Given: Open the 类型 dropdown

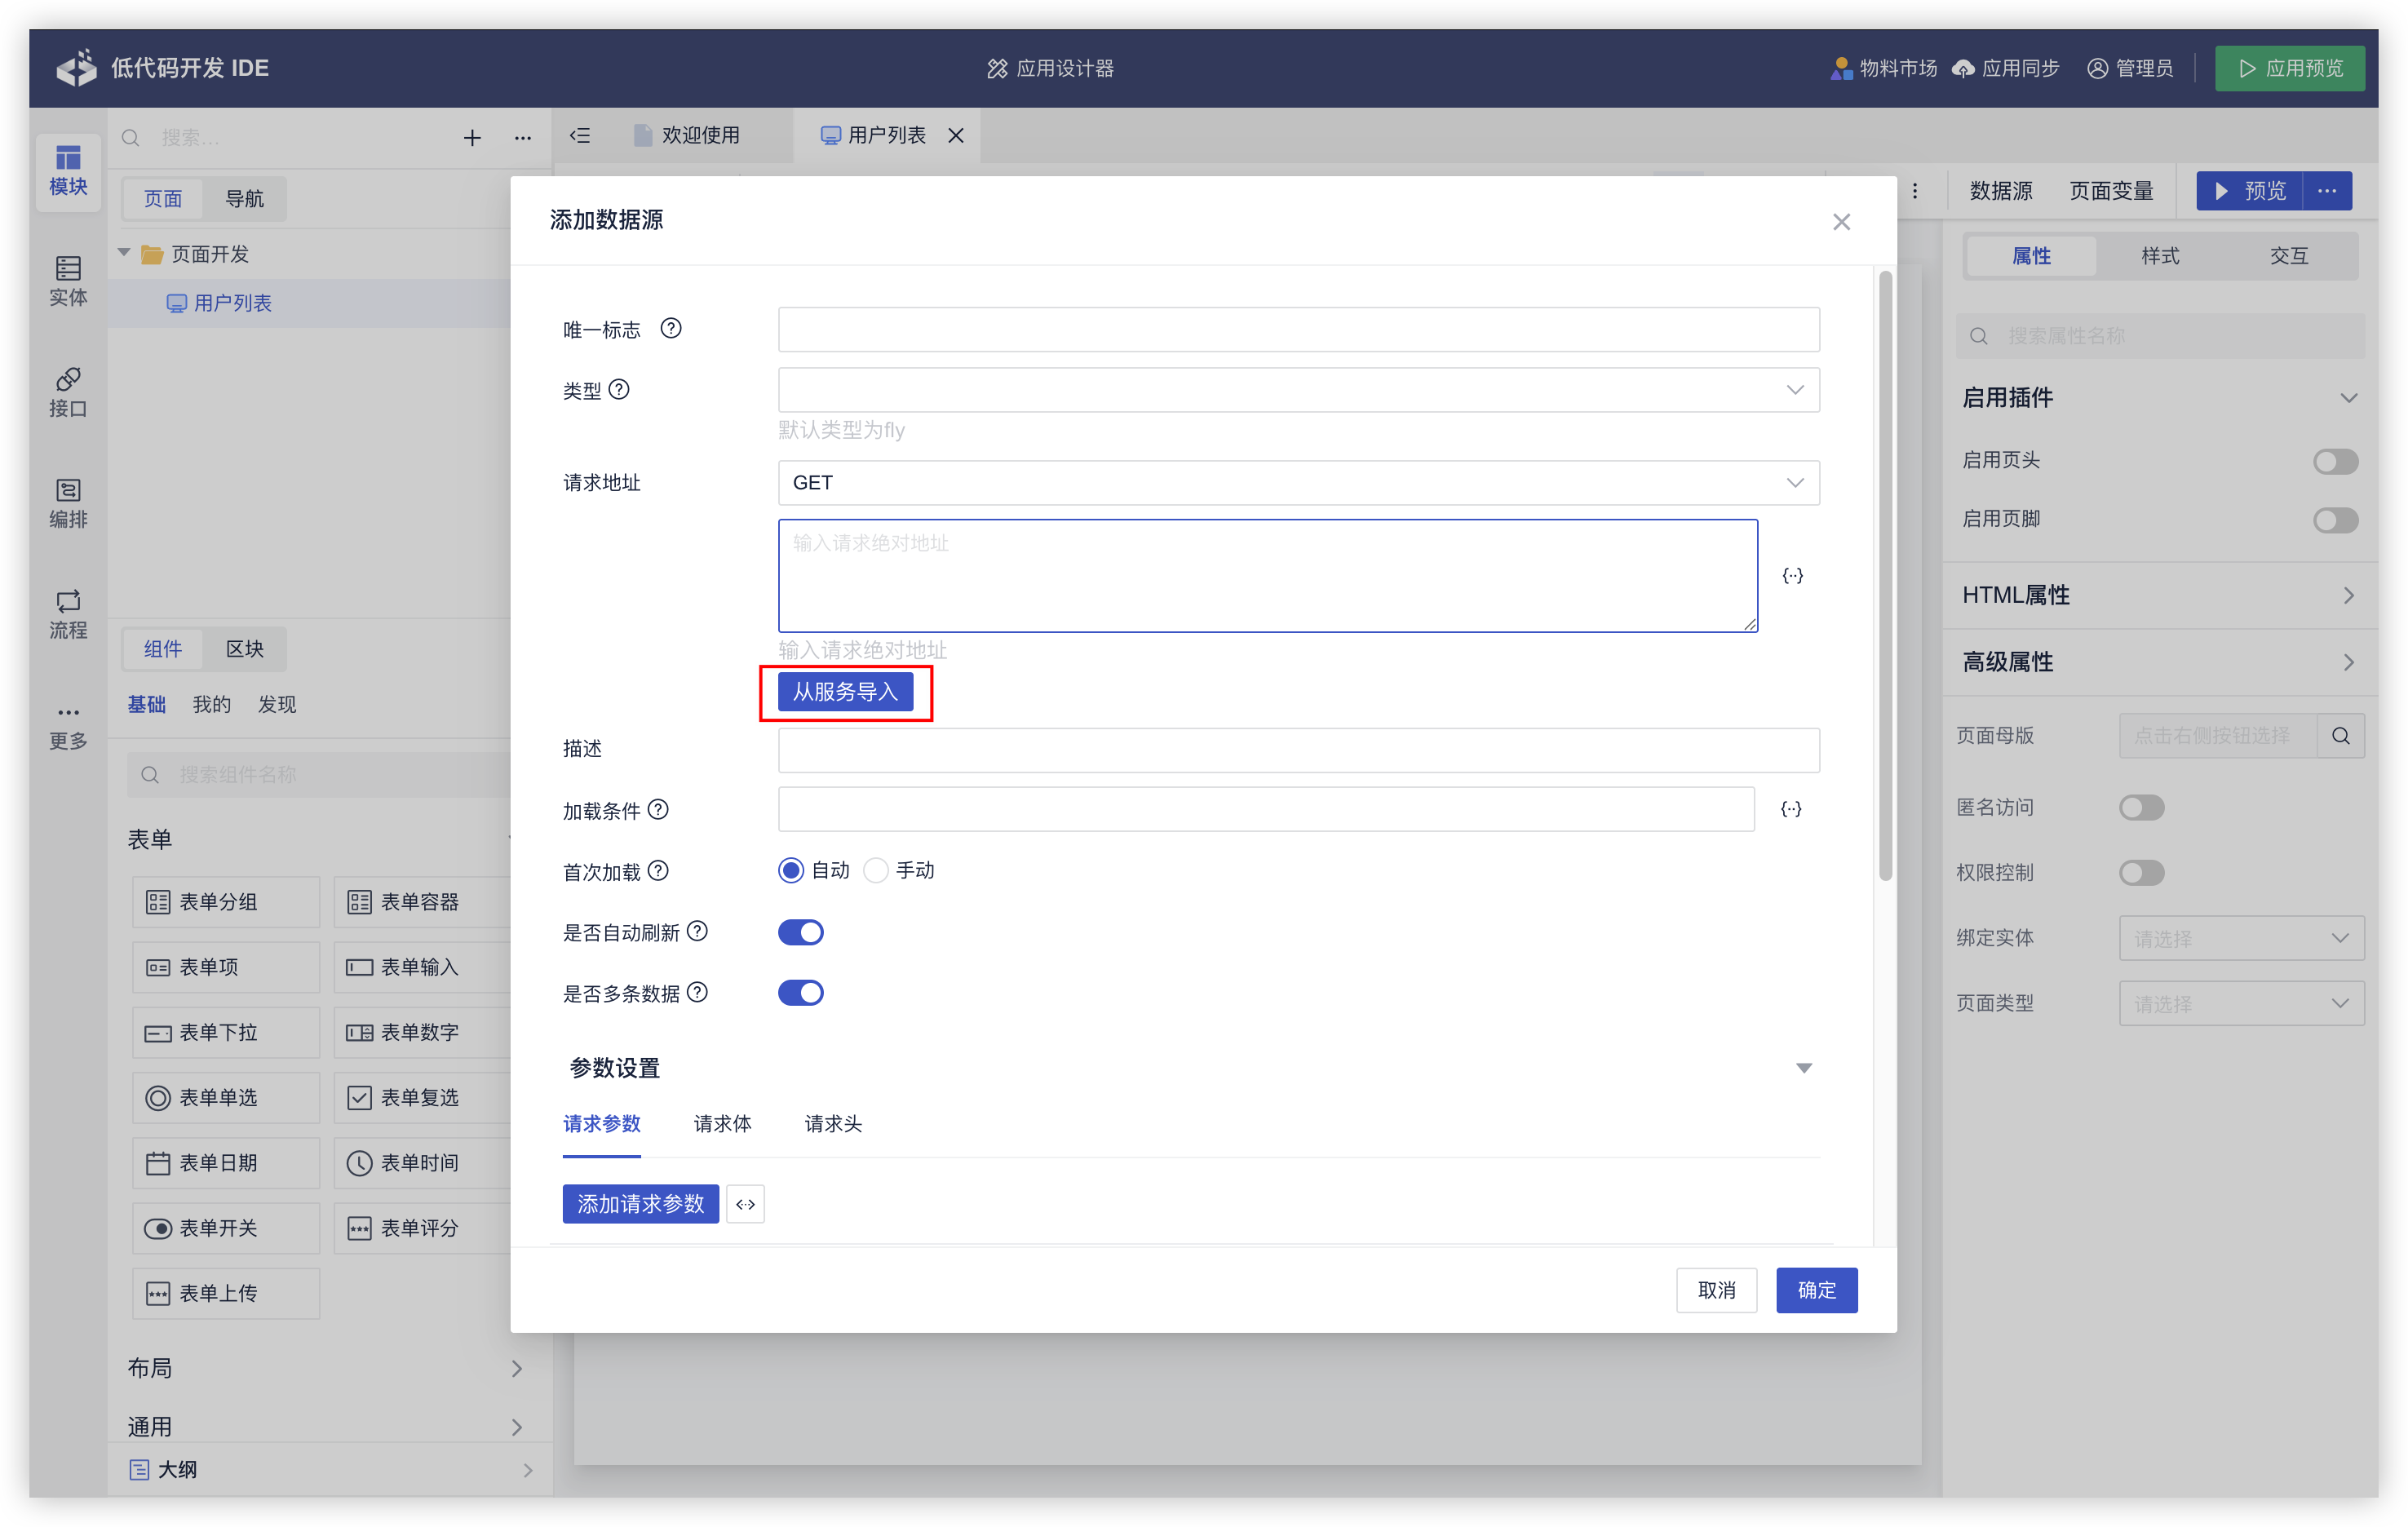Looking at the screenshot, I should 1298,390.
